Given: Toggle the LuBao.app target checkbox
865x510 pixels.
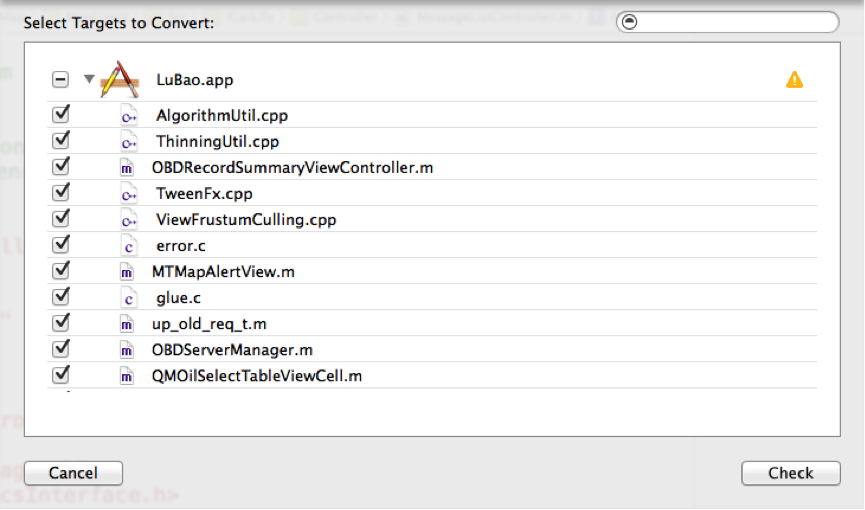Looking at the screenshot, I should [x=60, y=80].
